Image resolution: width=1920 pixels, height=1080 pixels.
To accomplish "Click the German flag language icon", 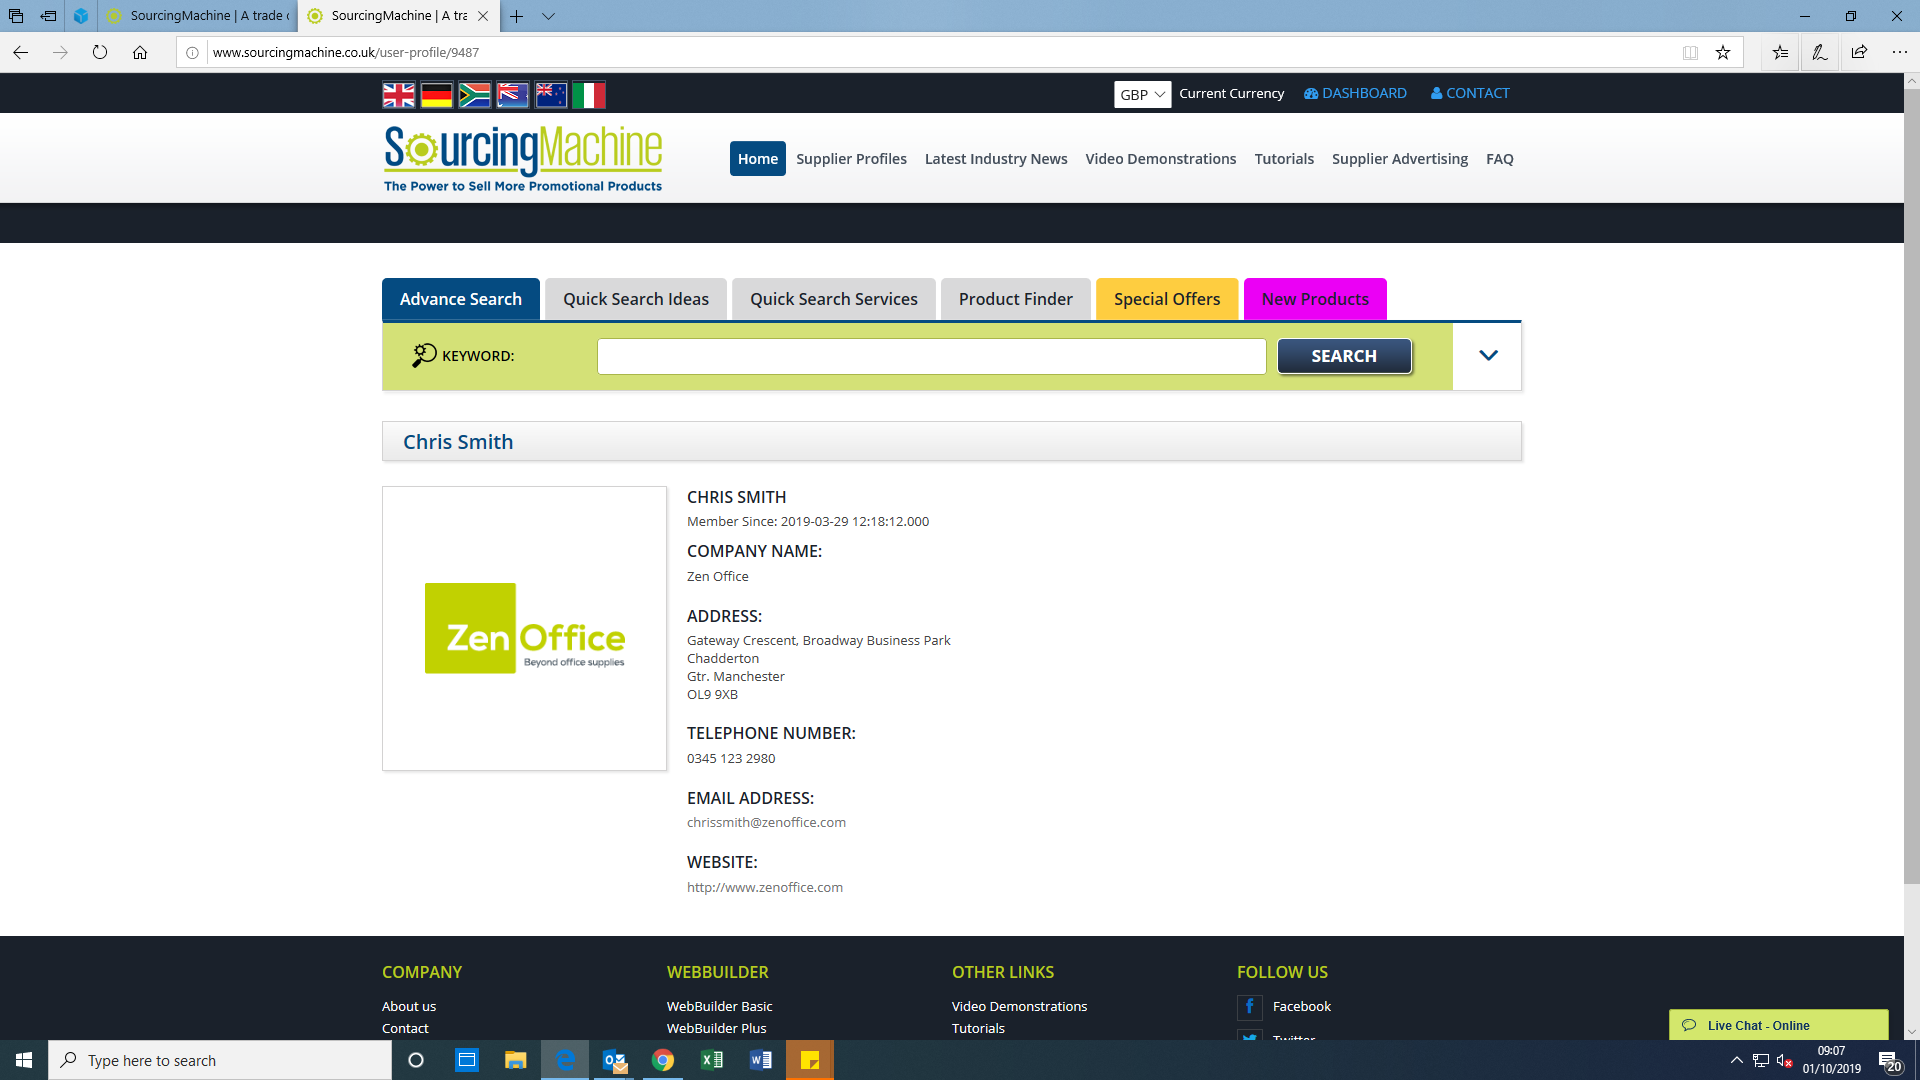I will (436, 95).
